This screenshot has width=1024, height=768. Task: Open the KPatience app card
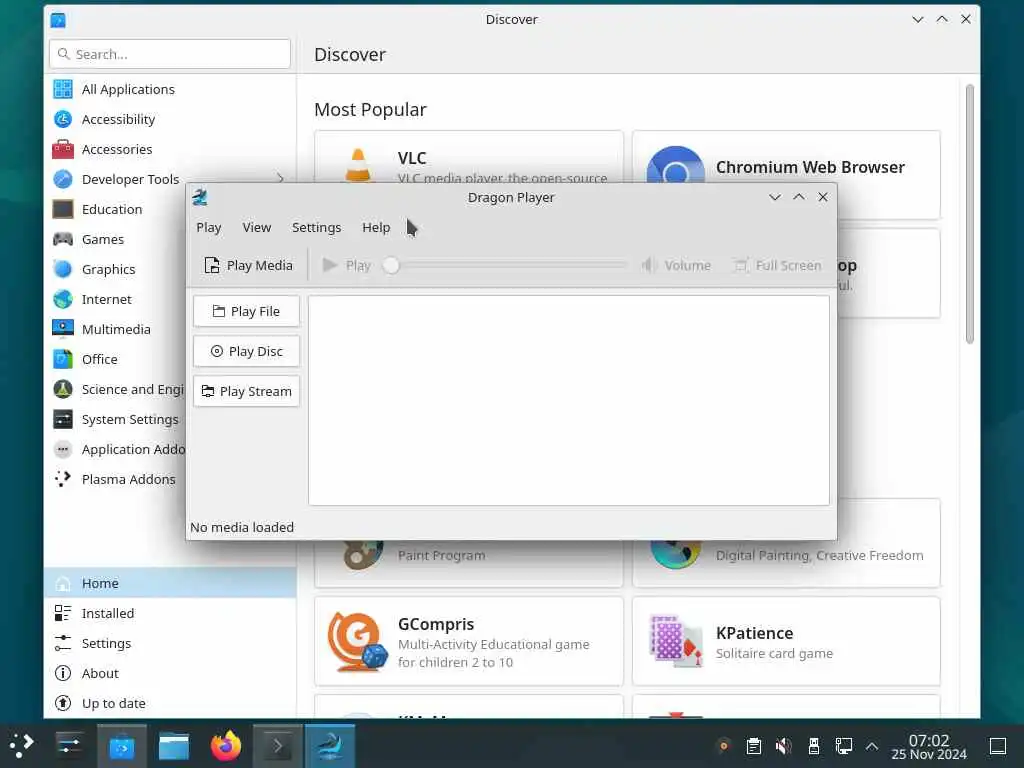786,641
